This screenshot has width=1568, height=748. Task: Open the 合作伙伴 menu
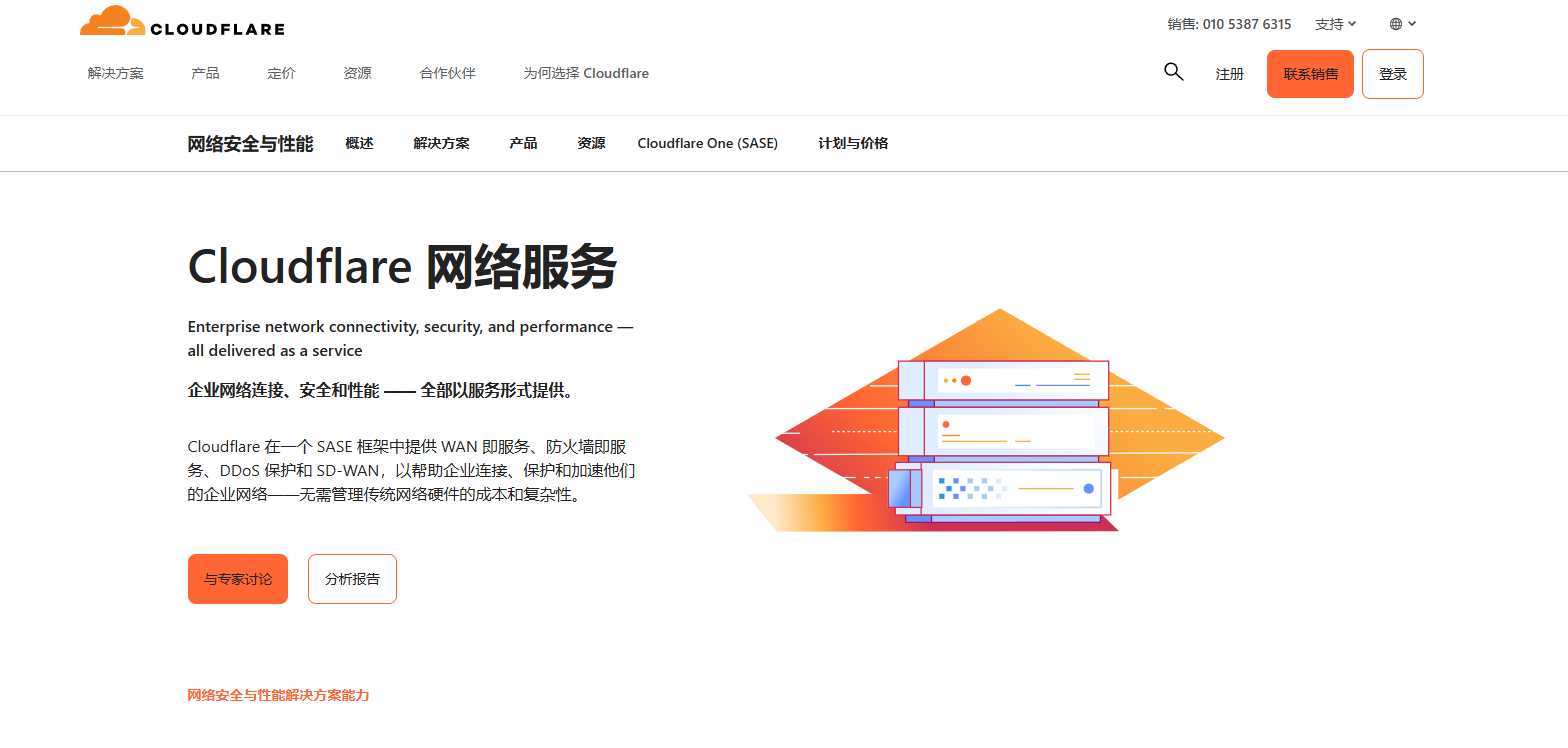447,73
